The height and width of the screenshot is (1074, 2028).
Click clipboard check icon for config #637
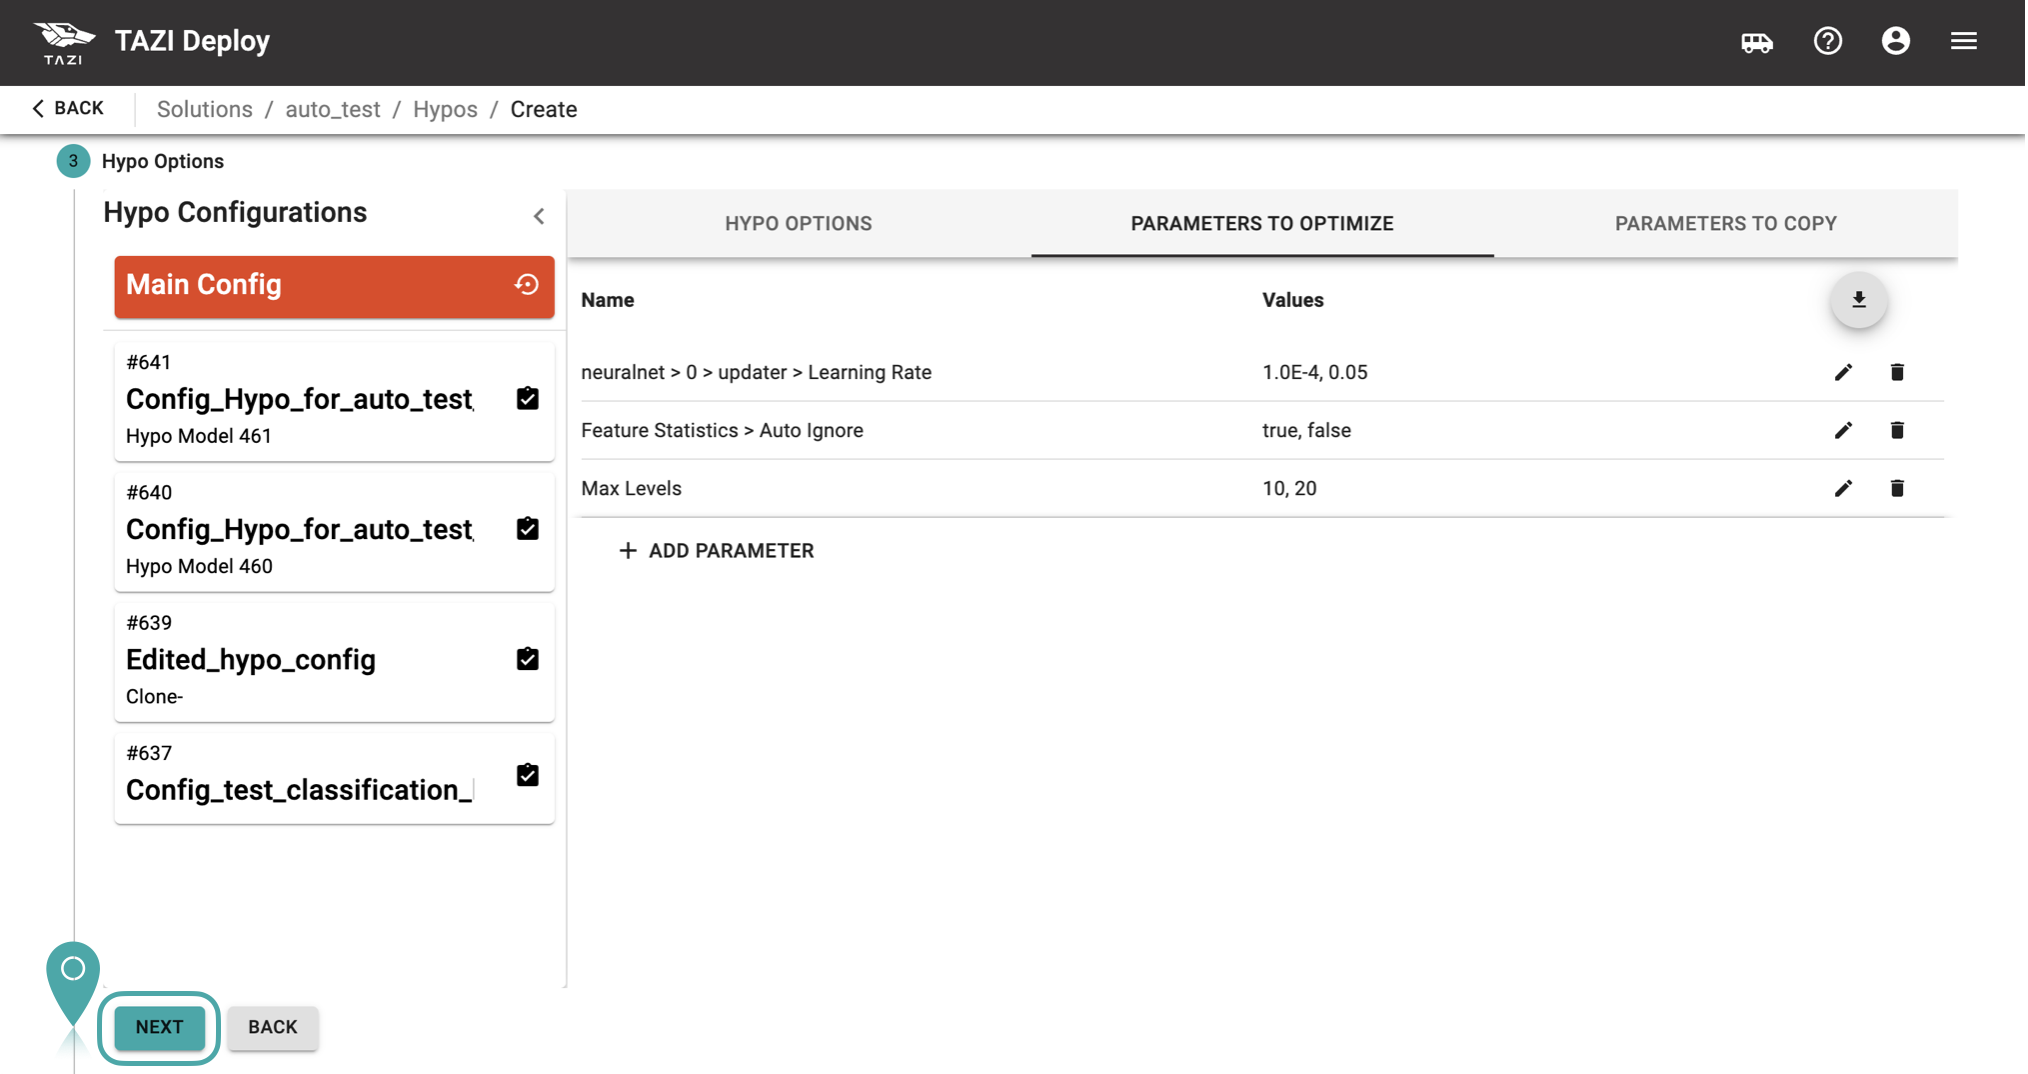click(527, 775)
